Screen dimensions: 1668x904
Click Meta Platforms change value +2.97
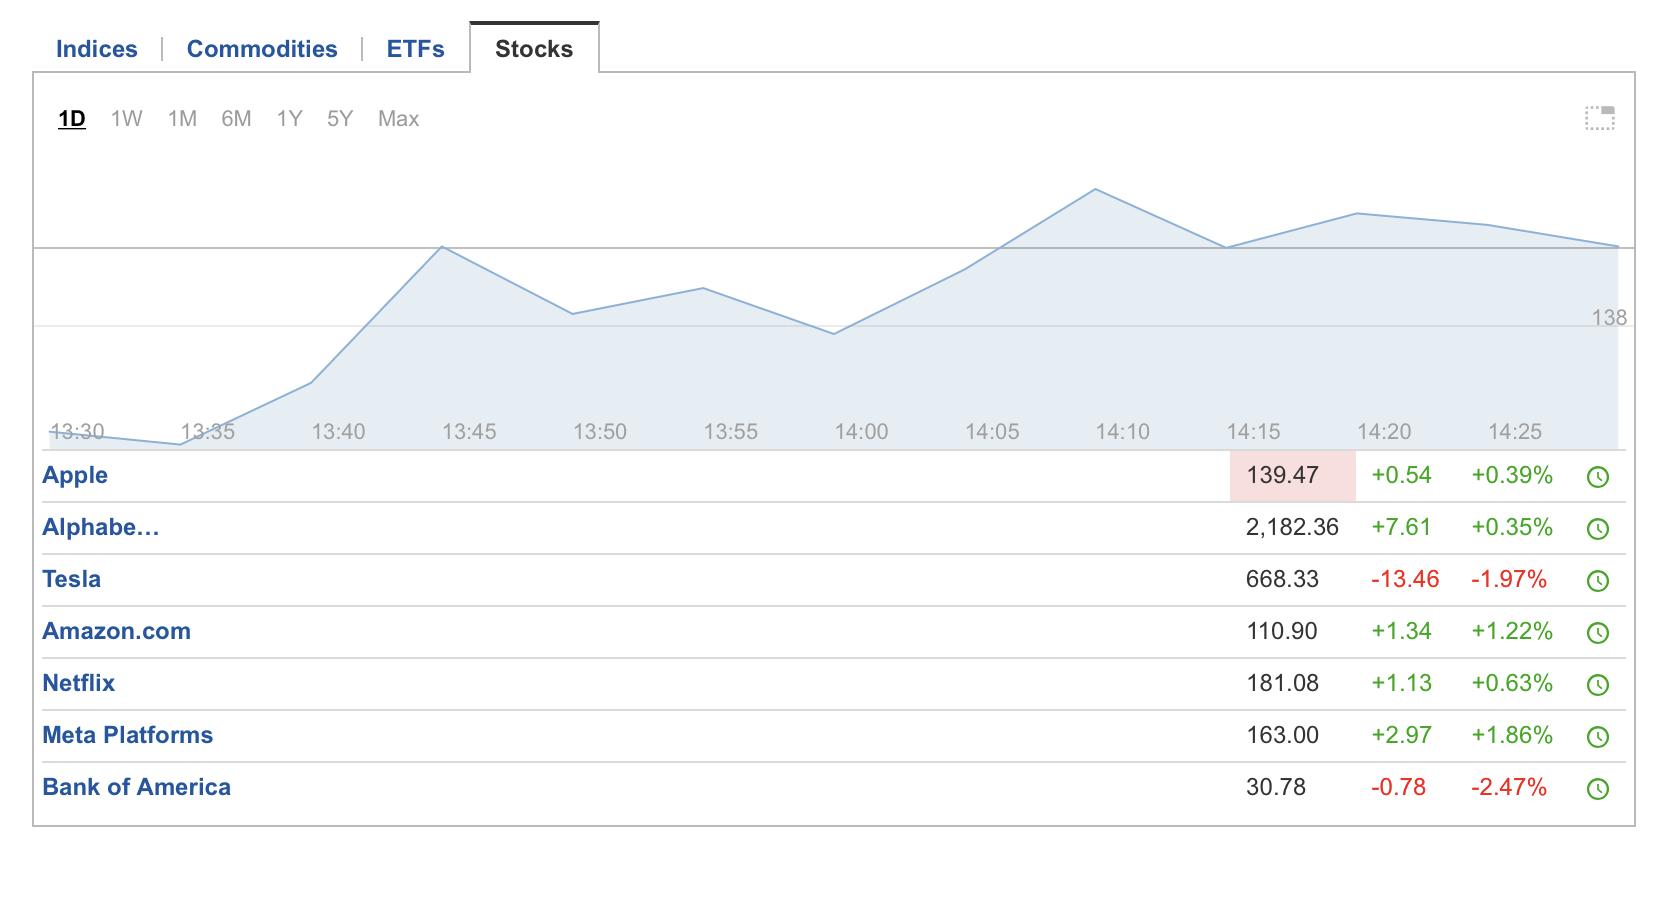[1401, 735]
